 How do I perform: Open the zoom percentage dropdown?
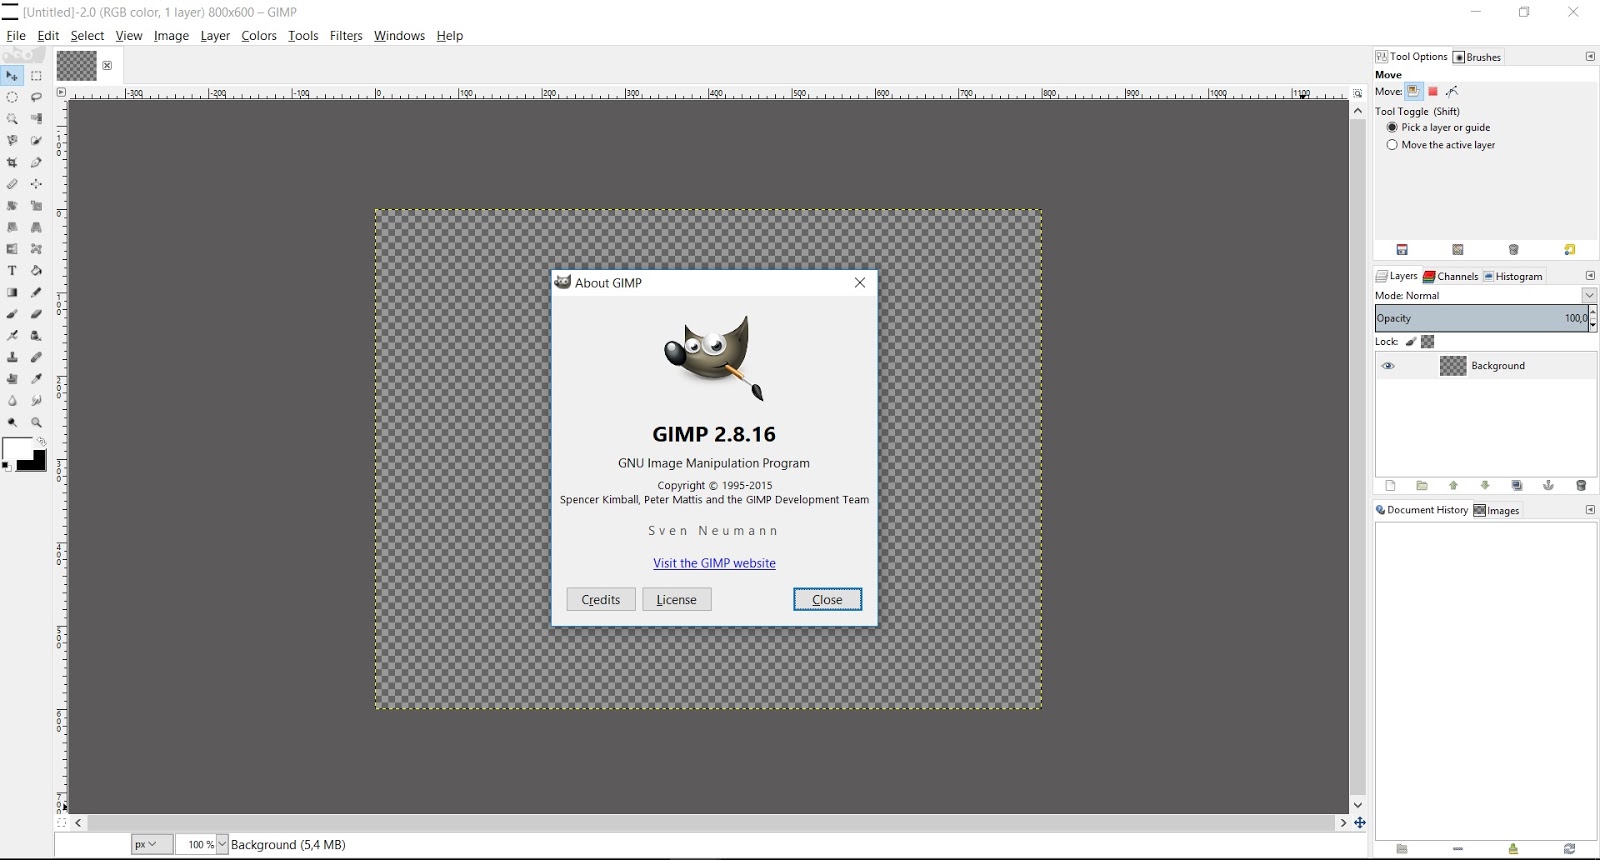222,845
